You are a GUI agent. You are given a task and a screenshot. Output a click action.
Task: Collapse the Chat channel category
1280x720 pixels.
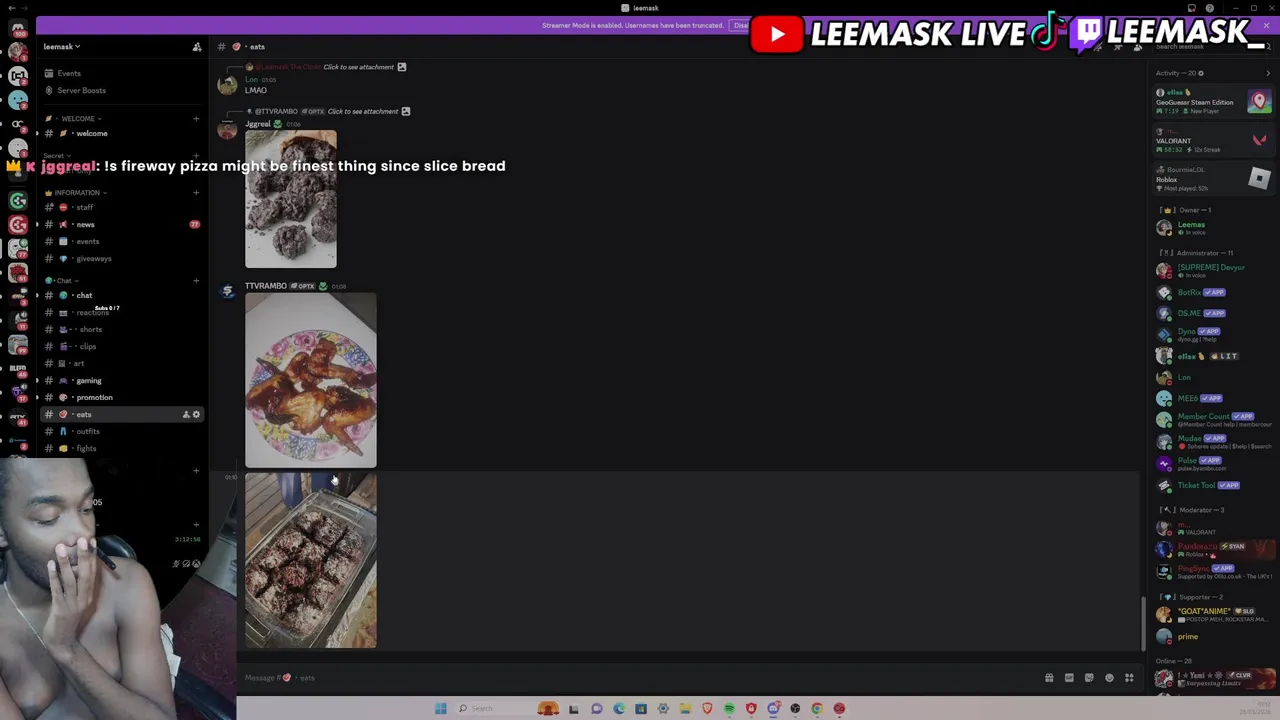tap(64, 281)
